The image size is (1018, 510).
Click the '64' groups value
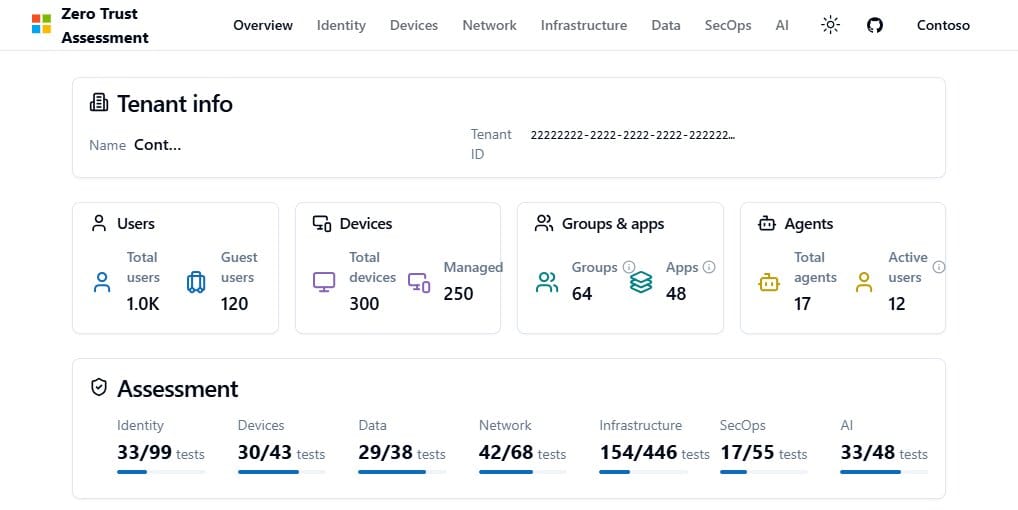tap(582, 294)
